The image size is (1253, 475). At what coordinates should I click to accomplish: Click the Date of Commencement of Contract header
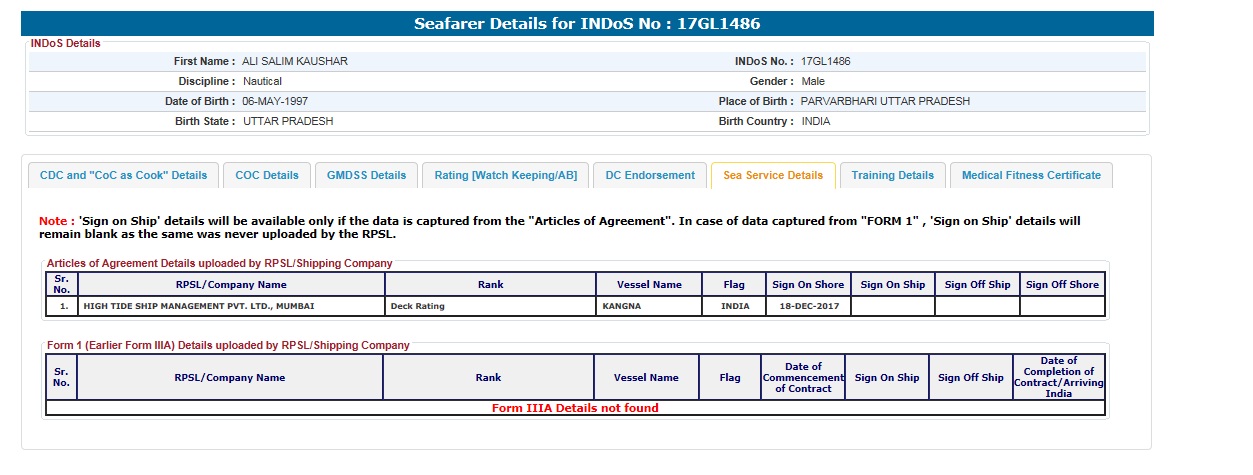tap(803, 378)
